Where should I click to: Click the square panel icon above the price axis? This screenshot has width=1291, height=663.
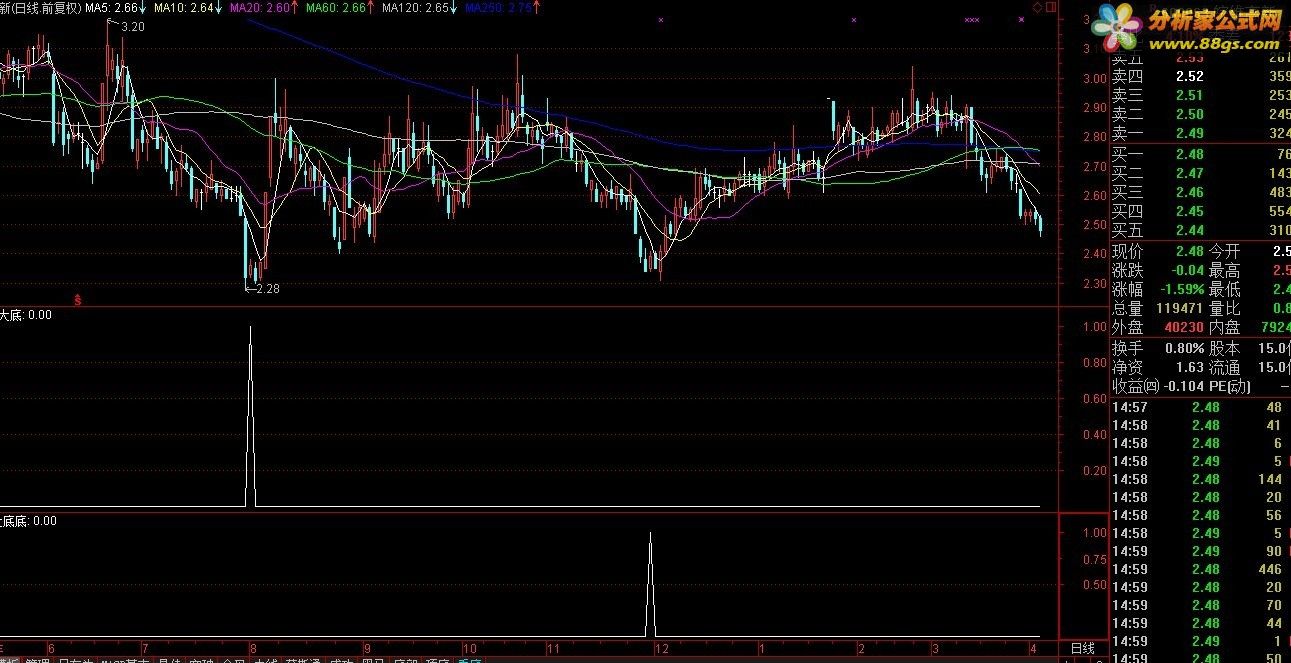[1049, 7]
